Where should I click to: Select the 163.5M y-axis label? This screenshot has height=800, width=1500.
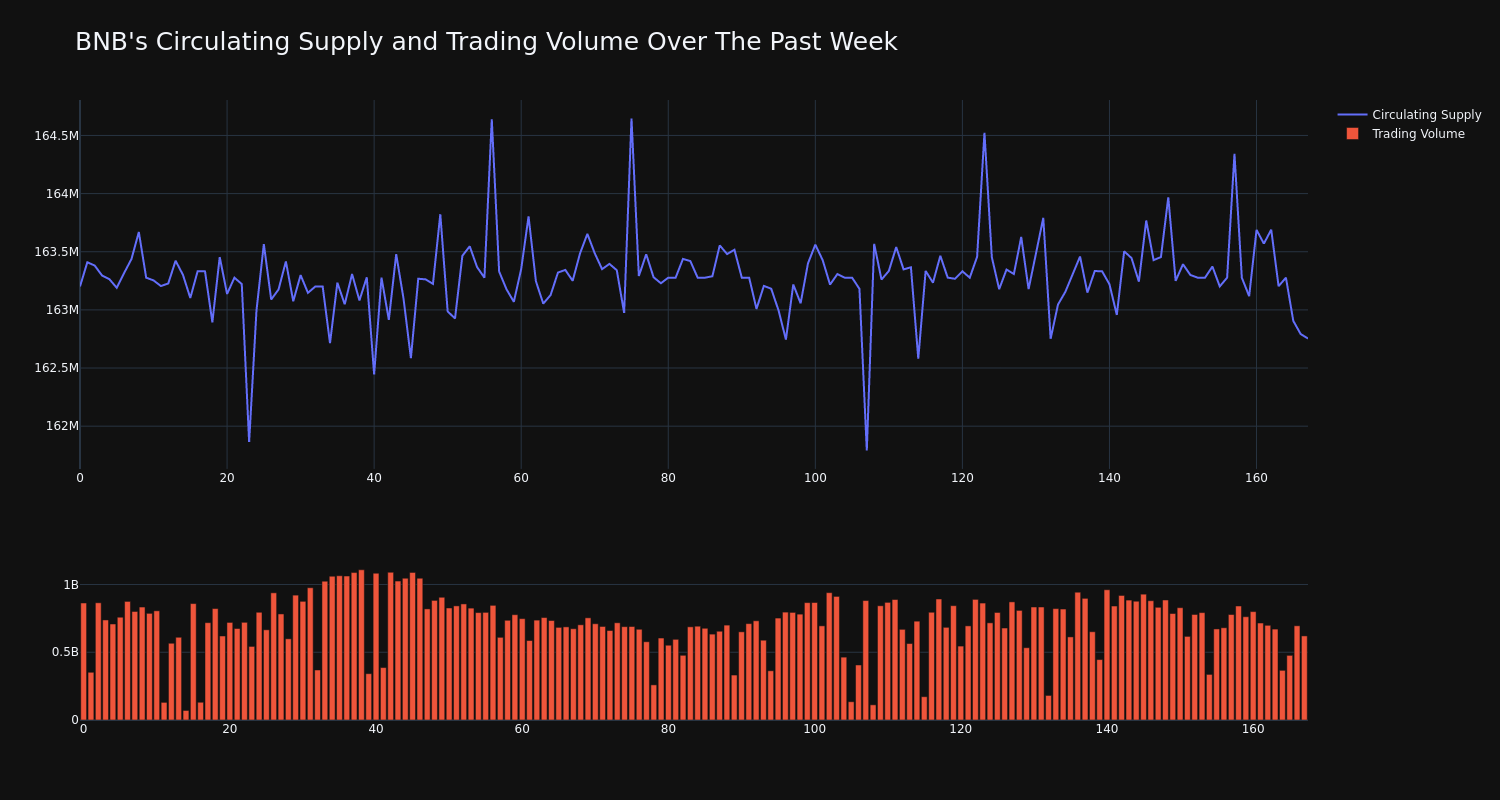[x=56, y=252]
